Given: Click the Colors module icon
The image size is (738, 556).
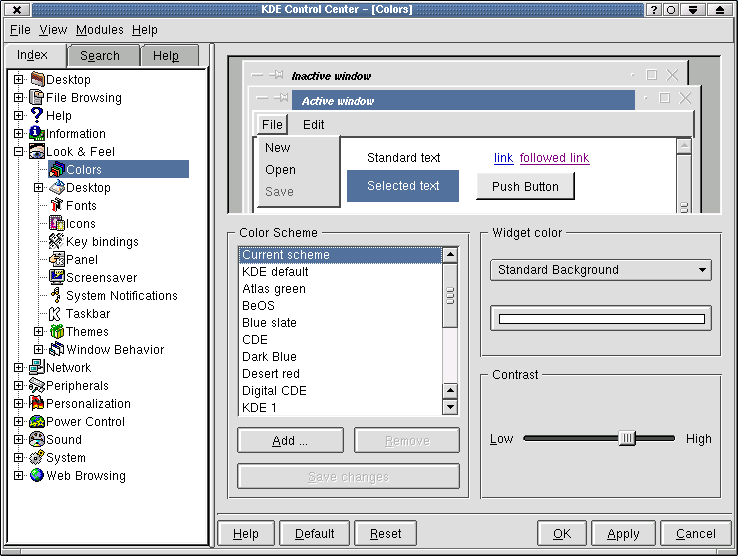Looking at the screenshot, I should click(x=57, y=169).
